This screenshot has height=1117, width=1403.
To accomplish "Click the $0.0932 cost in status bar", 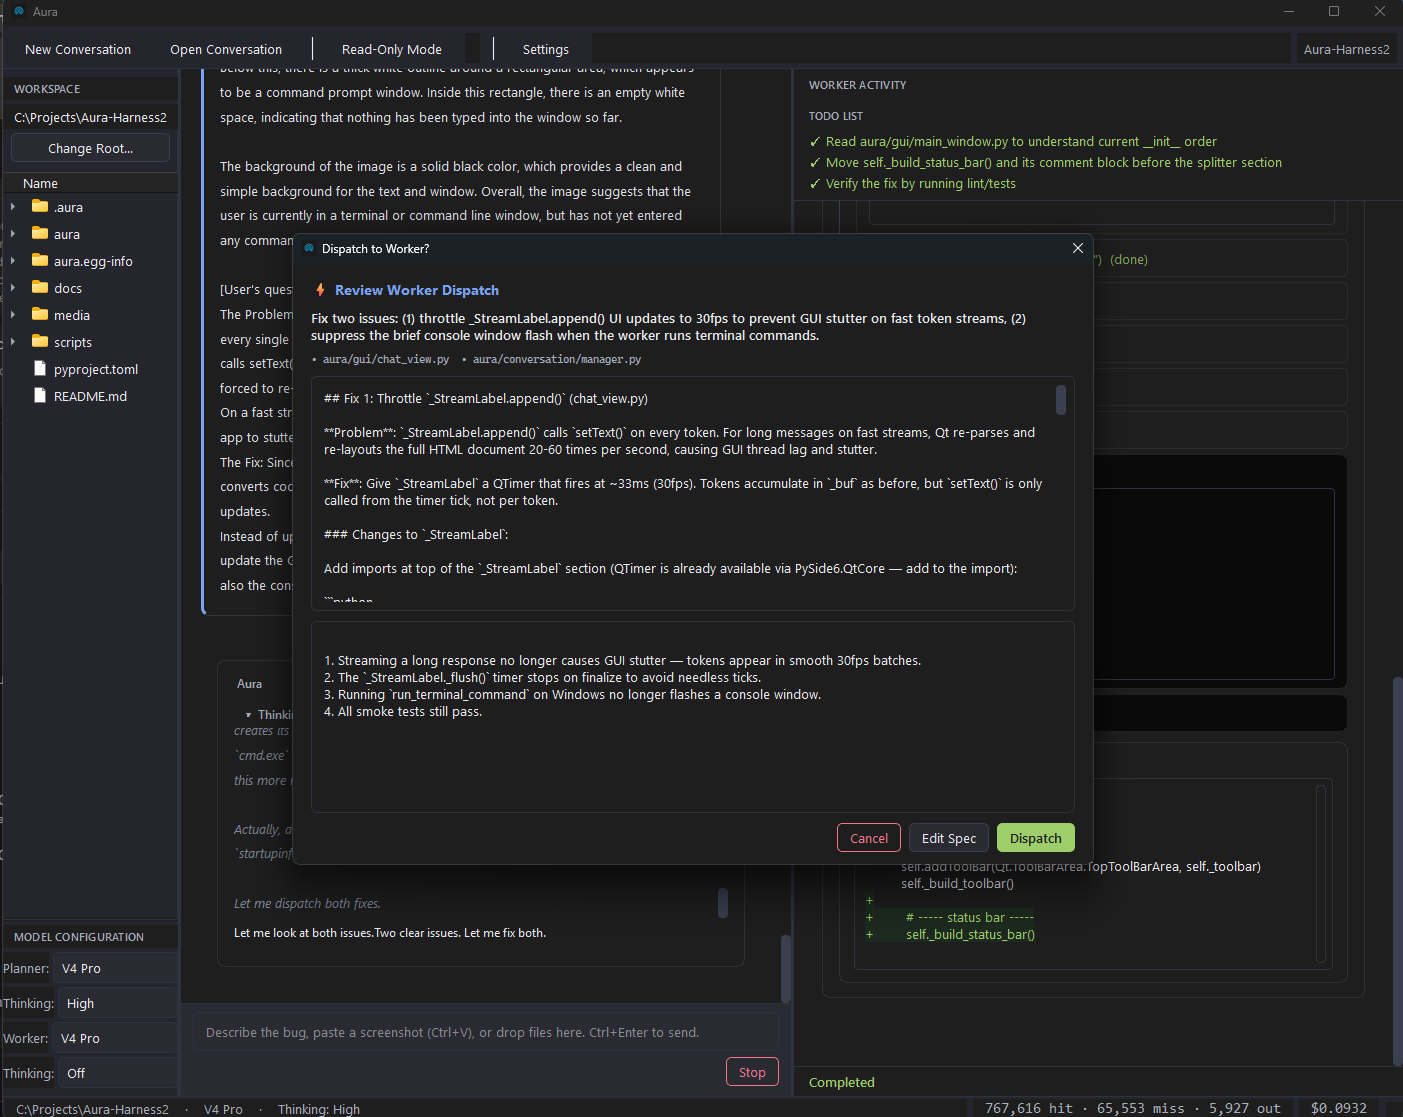I will pos(1338,1108).
